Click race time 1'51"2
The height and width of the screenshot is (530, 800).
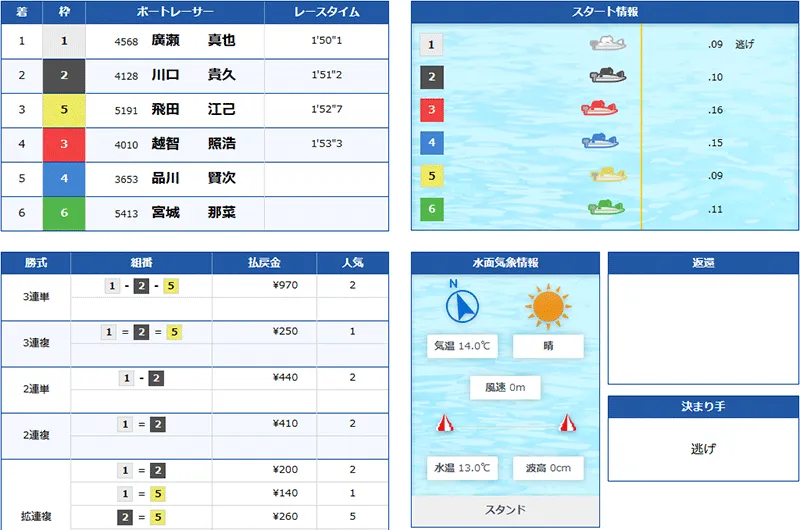[327, 75]
